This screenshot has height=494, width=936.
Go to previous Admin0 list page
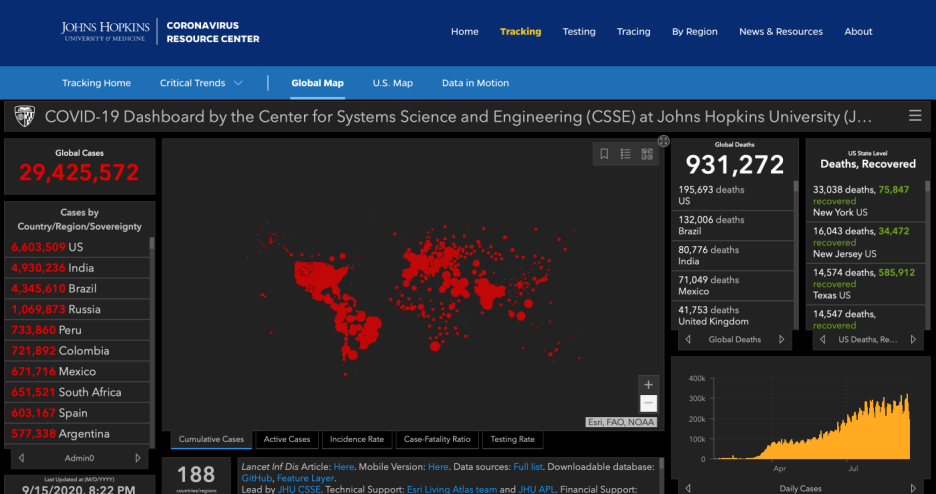tap(21, 458)
